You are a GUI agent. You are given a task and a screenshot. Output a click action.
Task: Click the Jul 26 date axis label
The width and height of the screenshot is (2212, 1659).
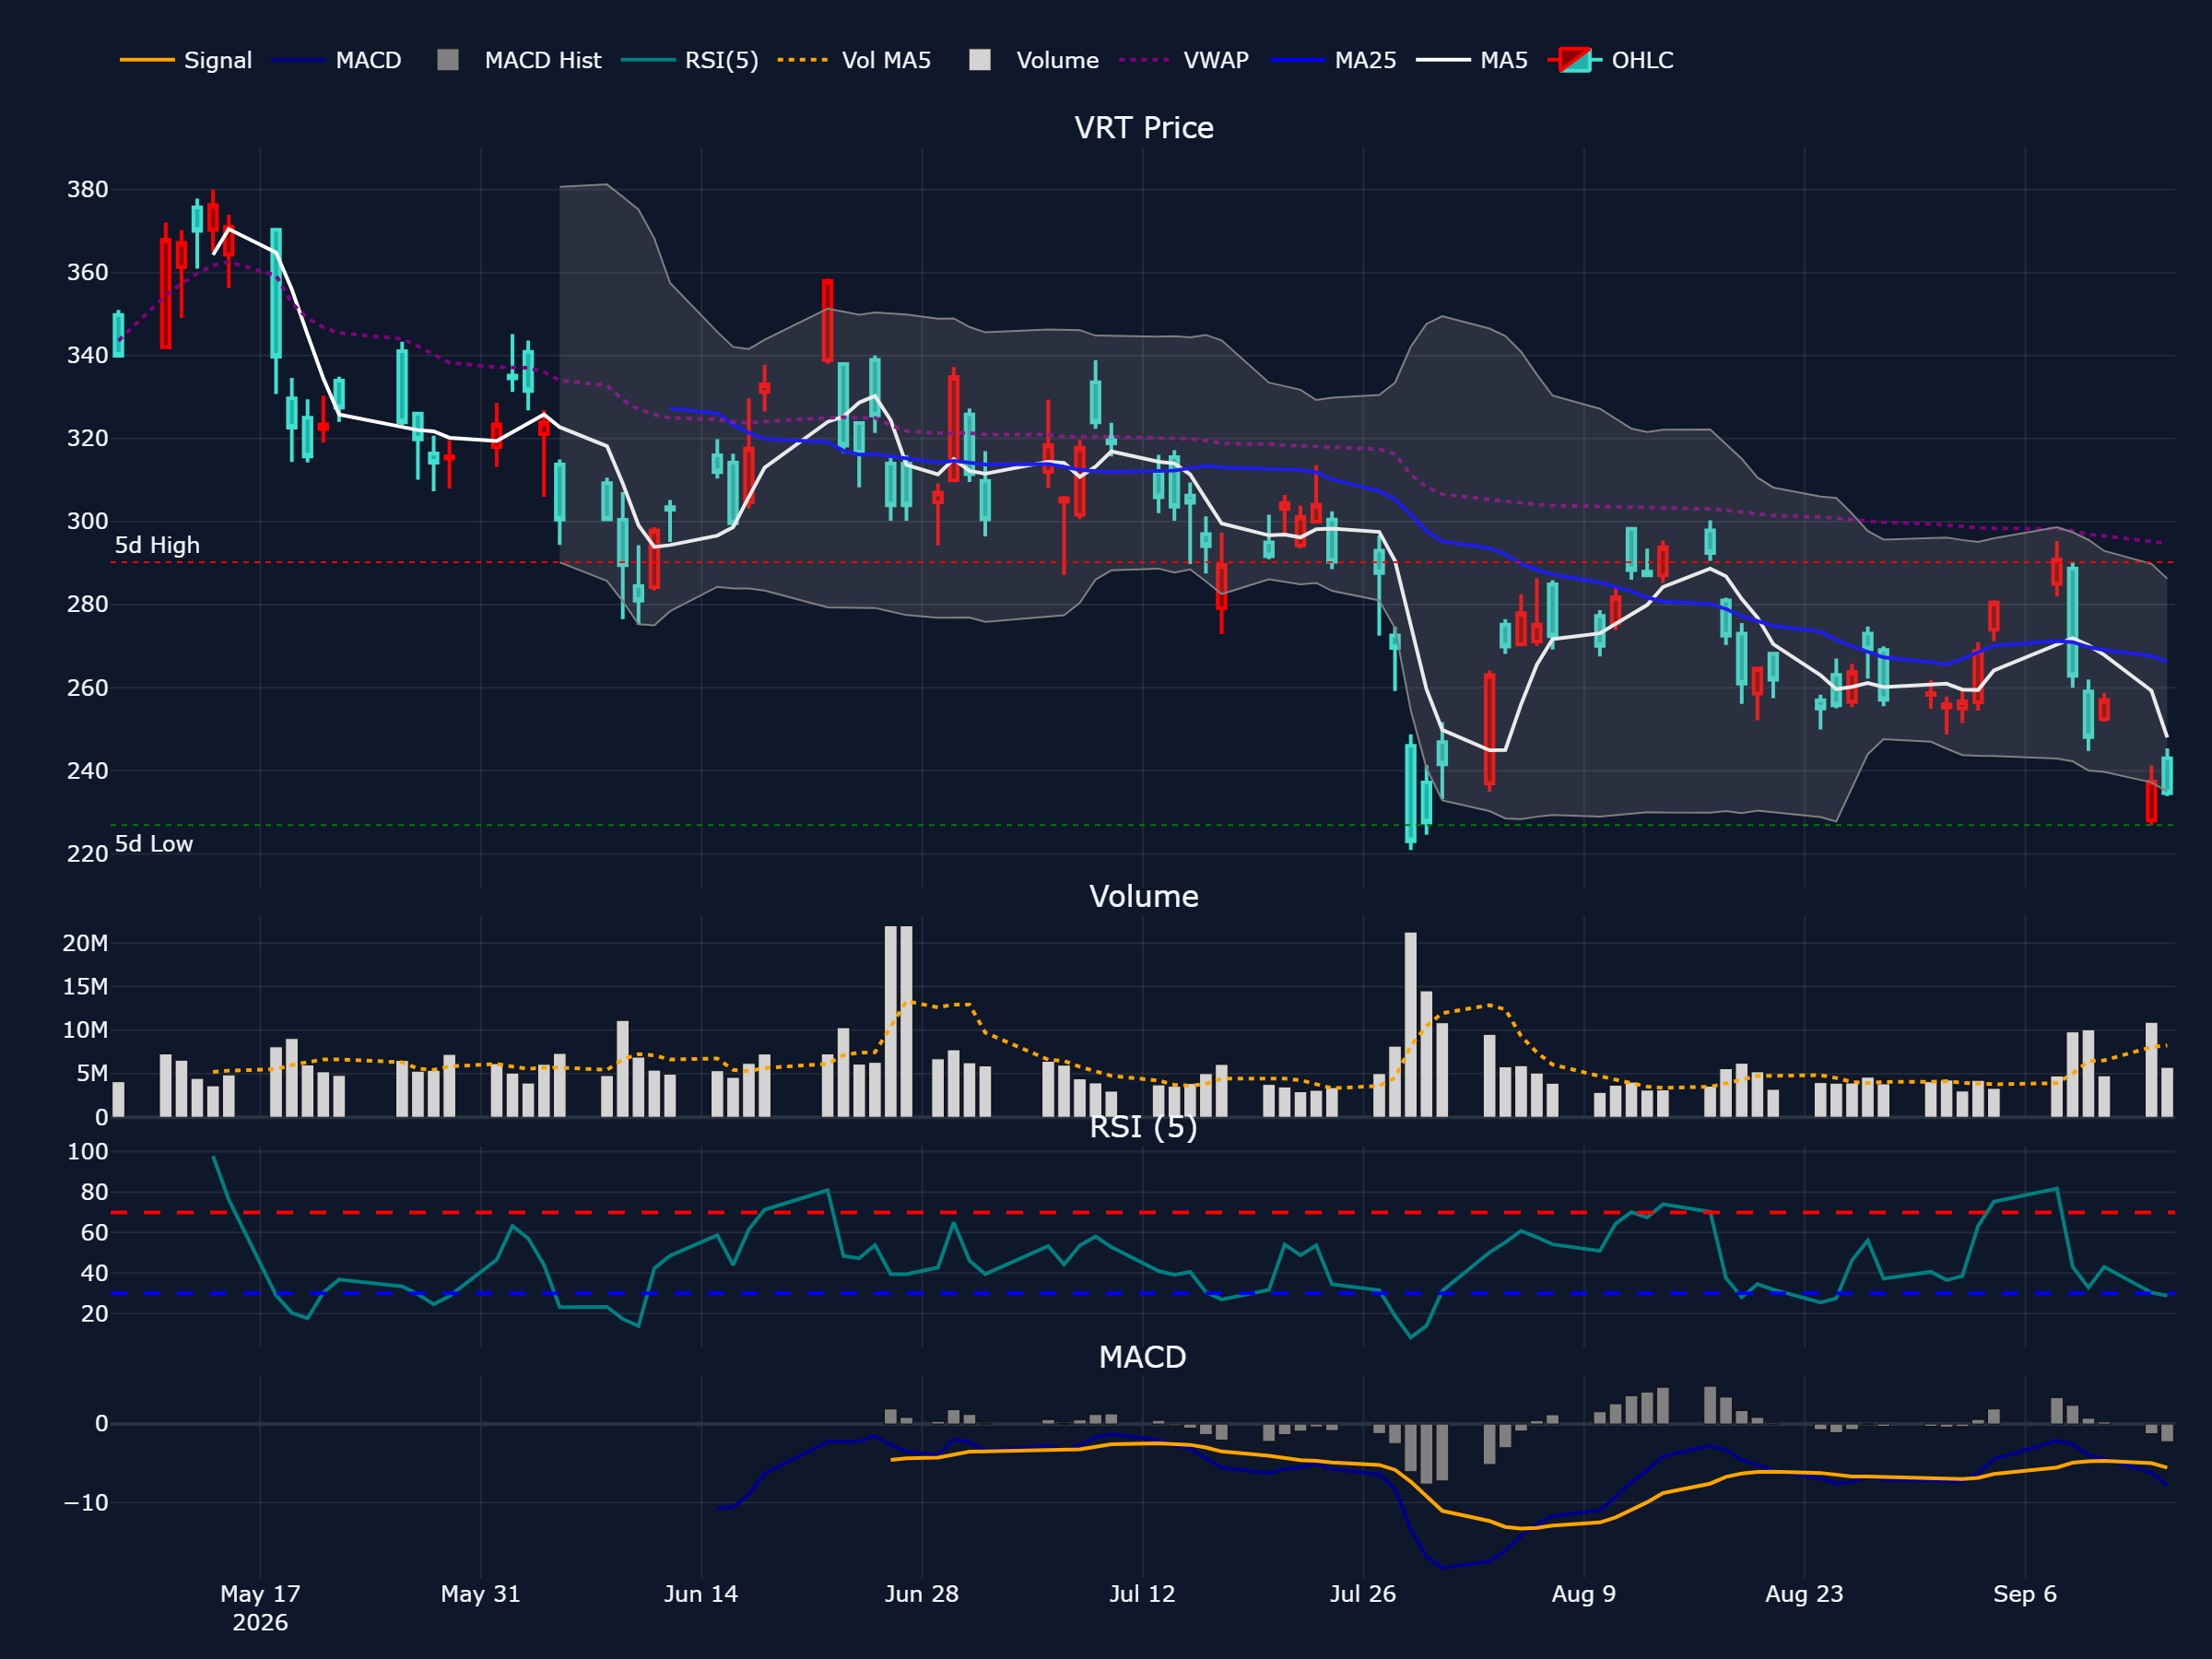tap(1363, 1594)
